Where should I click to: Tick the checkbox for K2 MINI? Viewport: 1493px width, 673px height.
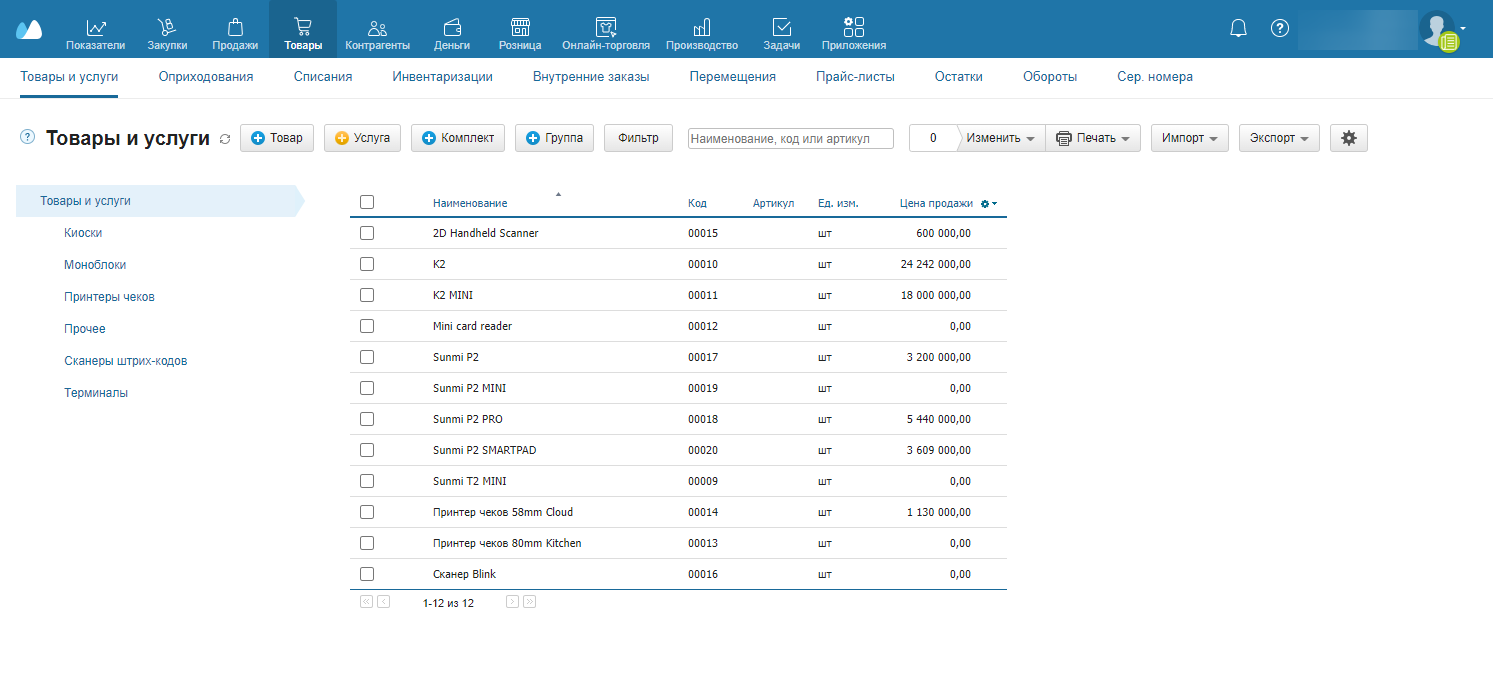367,295
